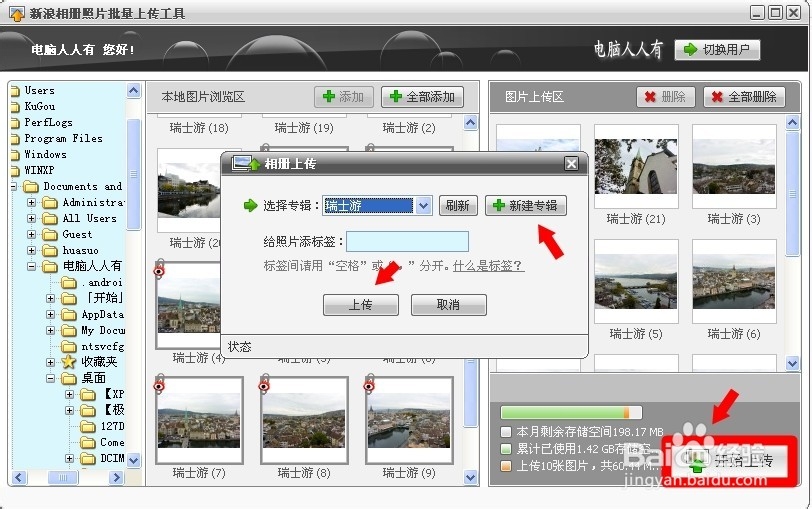This screenshot has width=812, height=509.
Task: Click the 添加 add button
Action: 343,97
